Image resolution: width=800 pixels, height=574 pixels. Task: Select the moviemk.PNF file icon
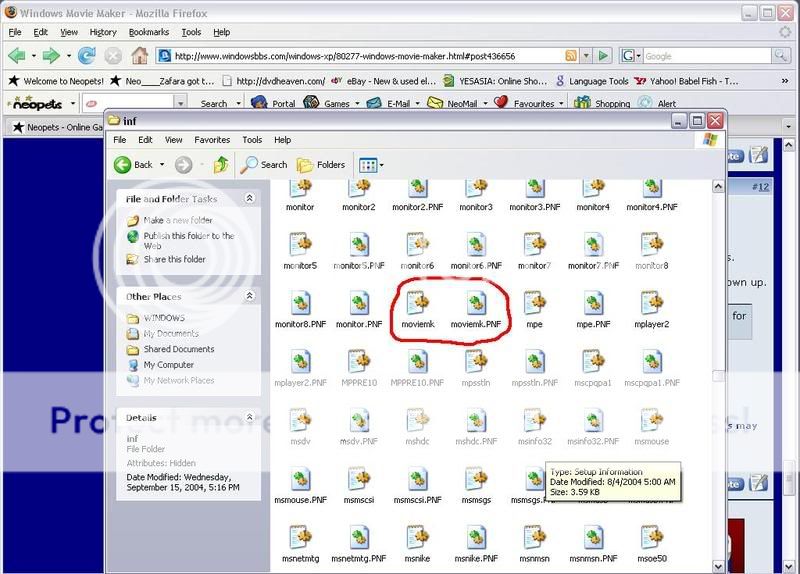476,304
